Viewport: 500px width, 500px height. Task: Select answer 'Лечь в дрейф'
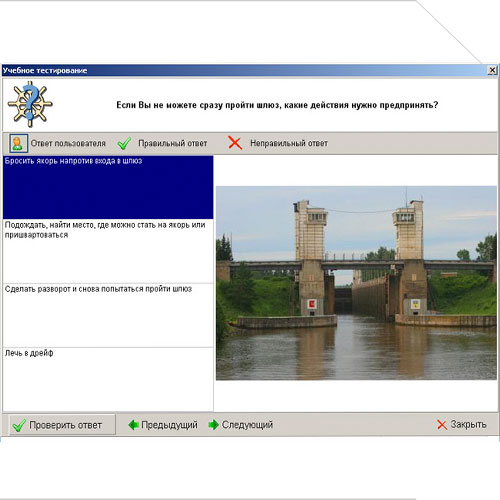[x=108, y=379]
